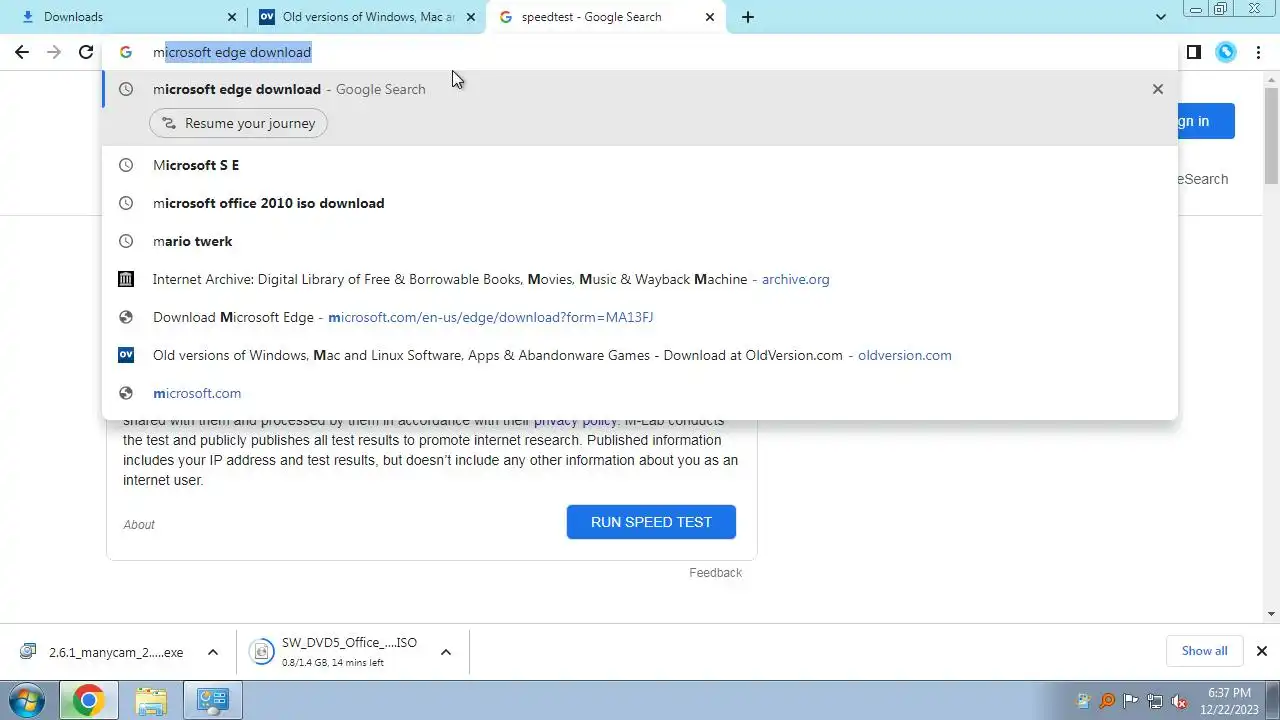
Task: Expand options for manycam exe download
Action: [212, 652]
